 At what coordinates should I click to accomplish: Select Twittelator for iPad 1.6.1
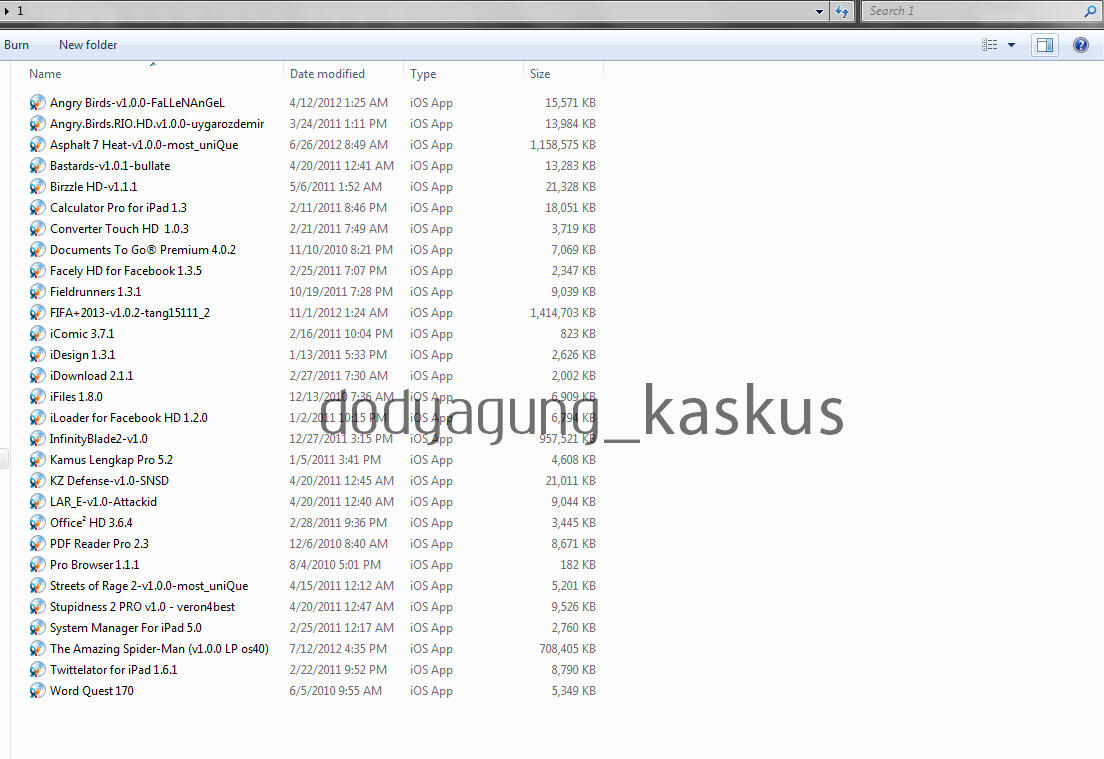pos(113,670)
